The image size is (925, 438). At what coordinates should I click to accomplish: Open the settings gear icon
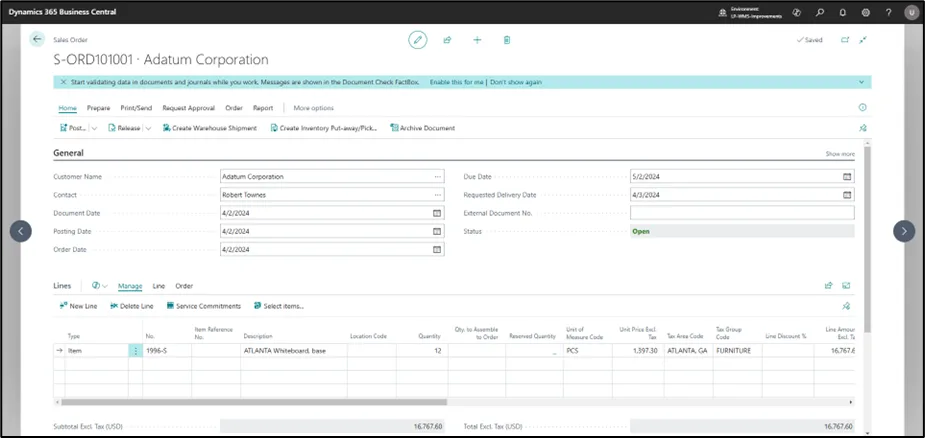865,12
